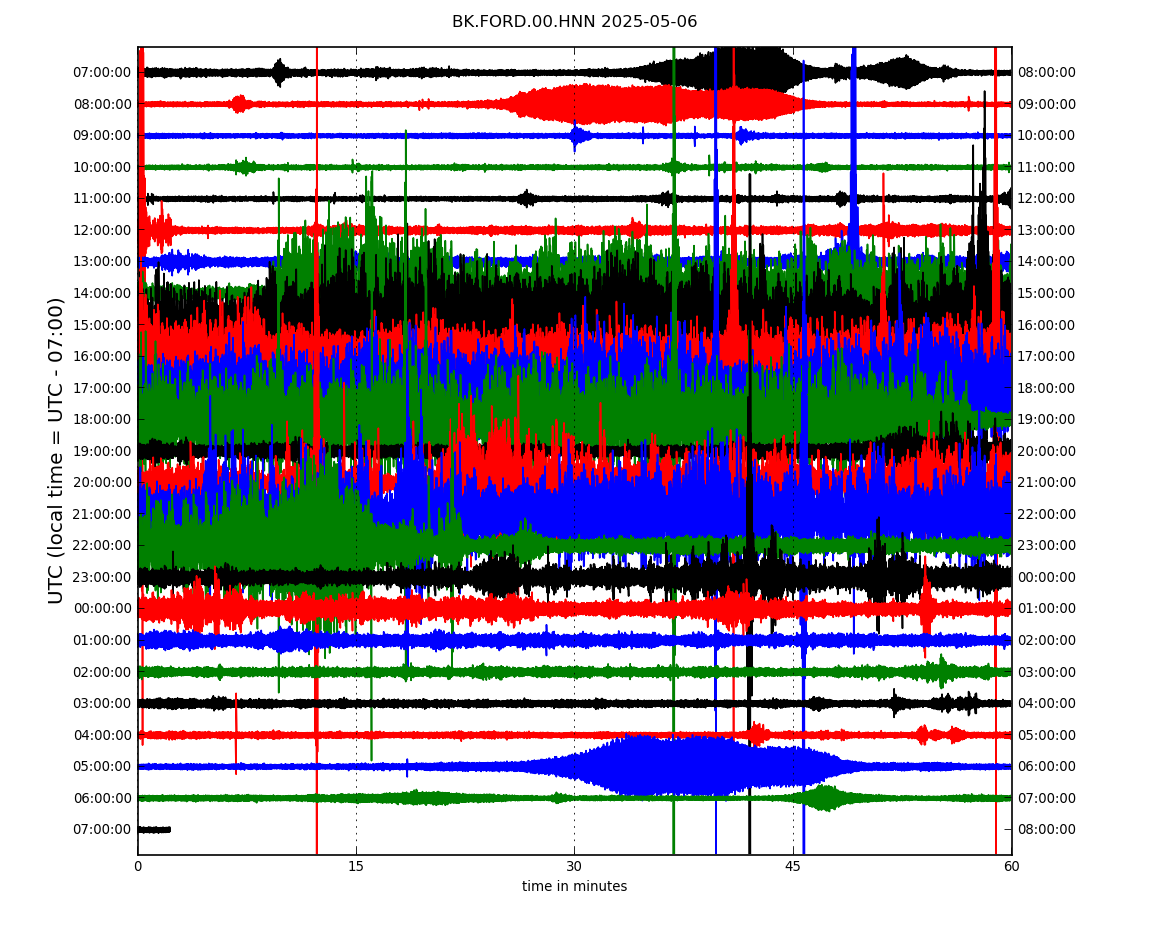Viewport: 1150px width, 950px height.
Task: Click the right 12:00:00 local time label
Action: [1047, 199]
